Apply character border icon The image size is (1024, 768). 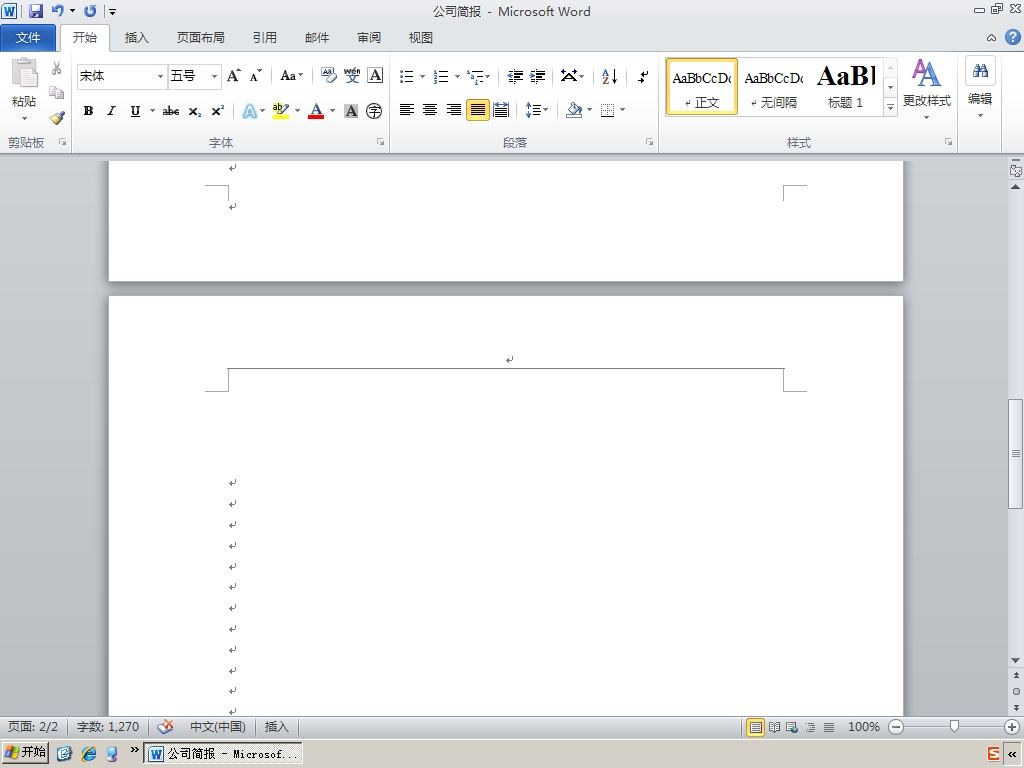click(375, 76)
